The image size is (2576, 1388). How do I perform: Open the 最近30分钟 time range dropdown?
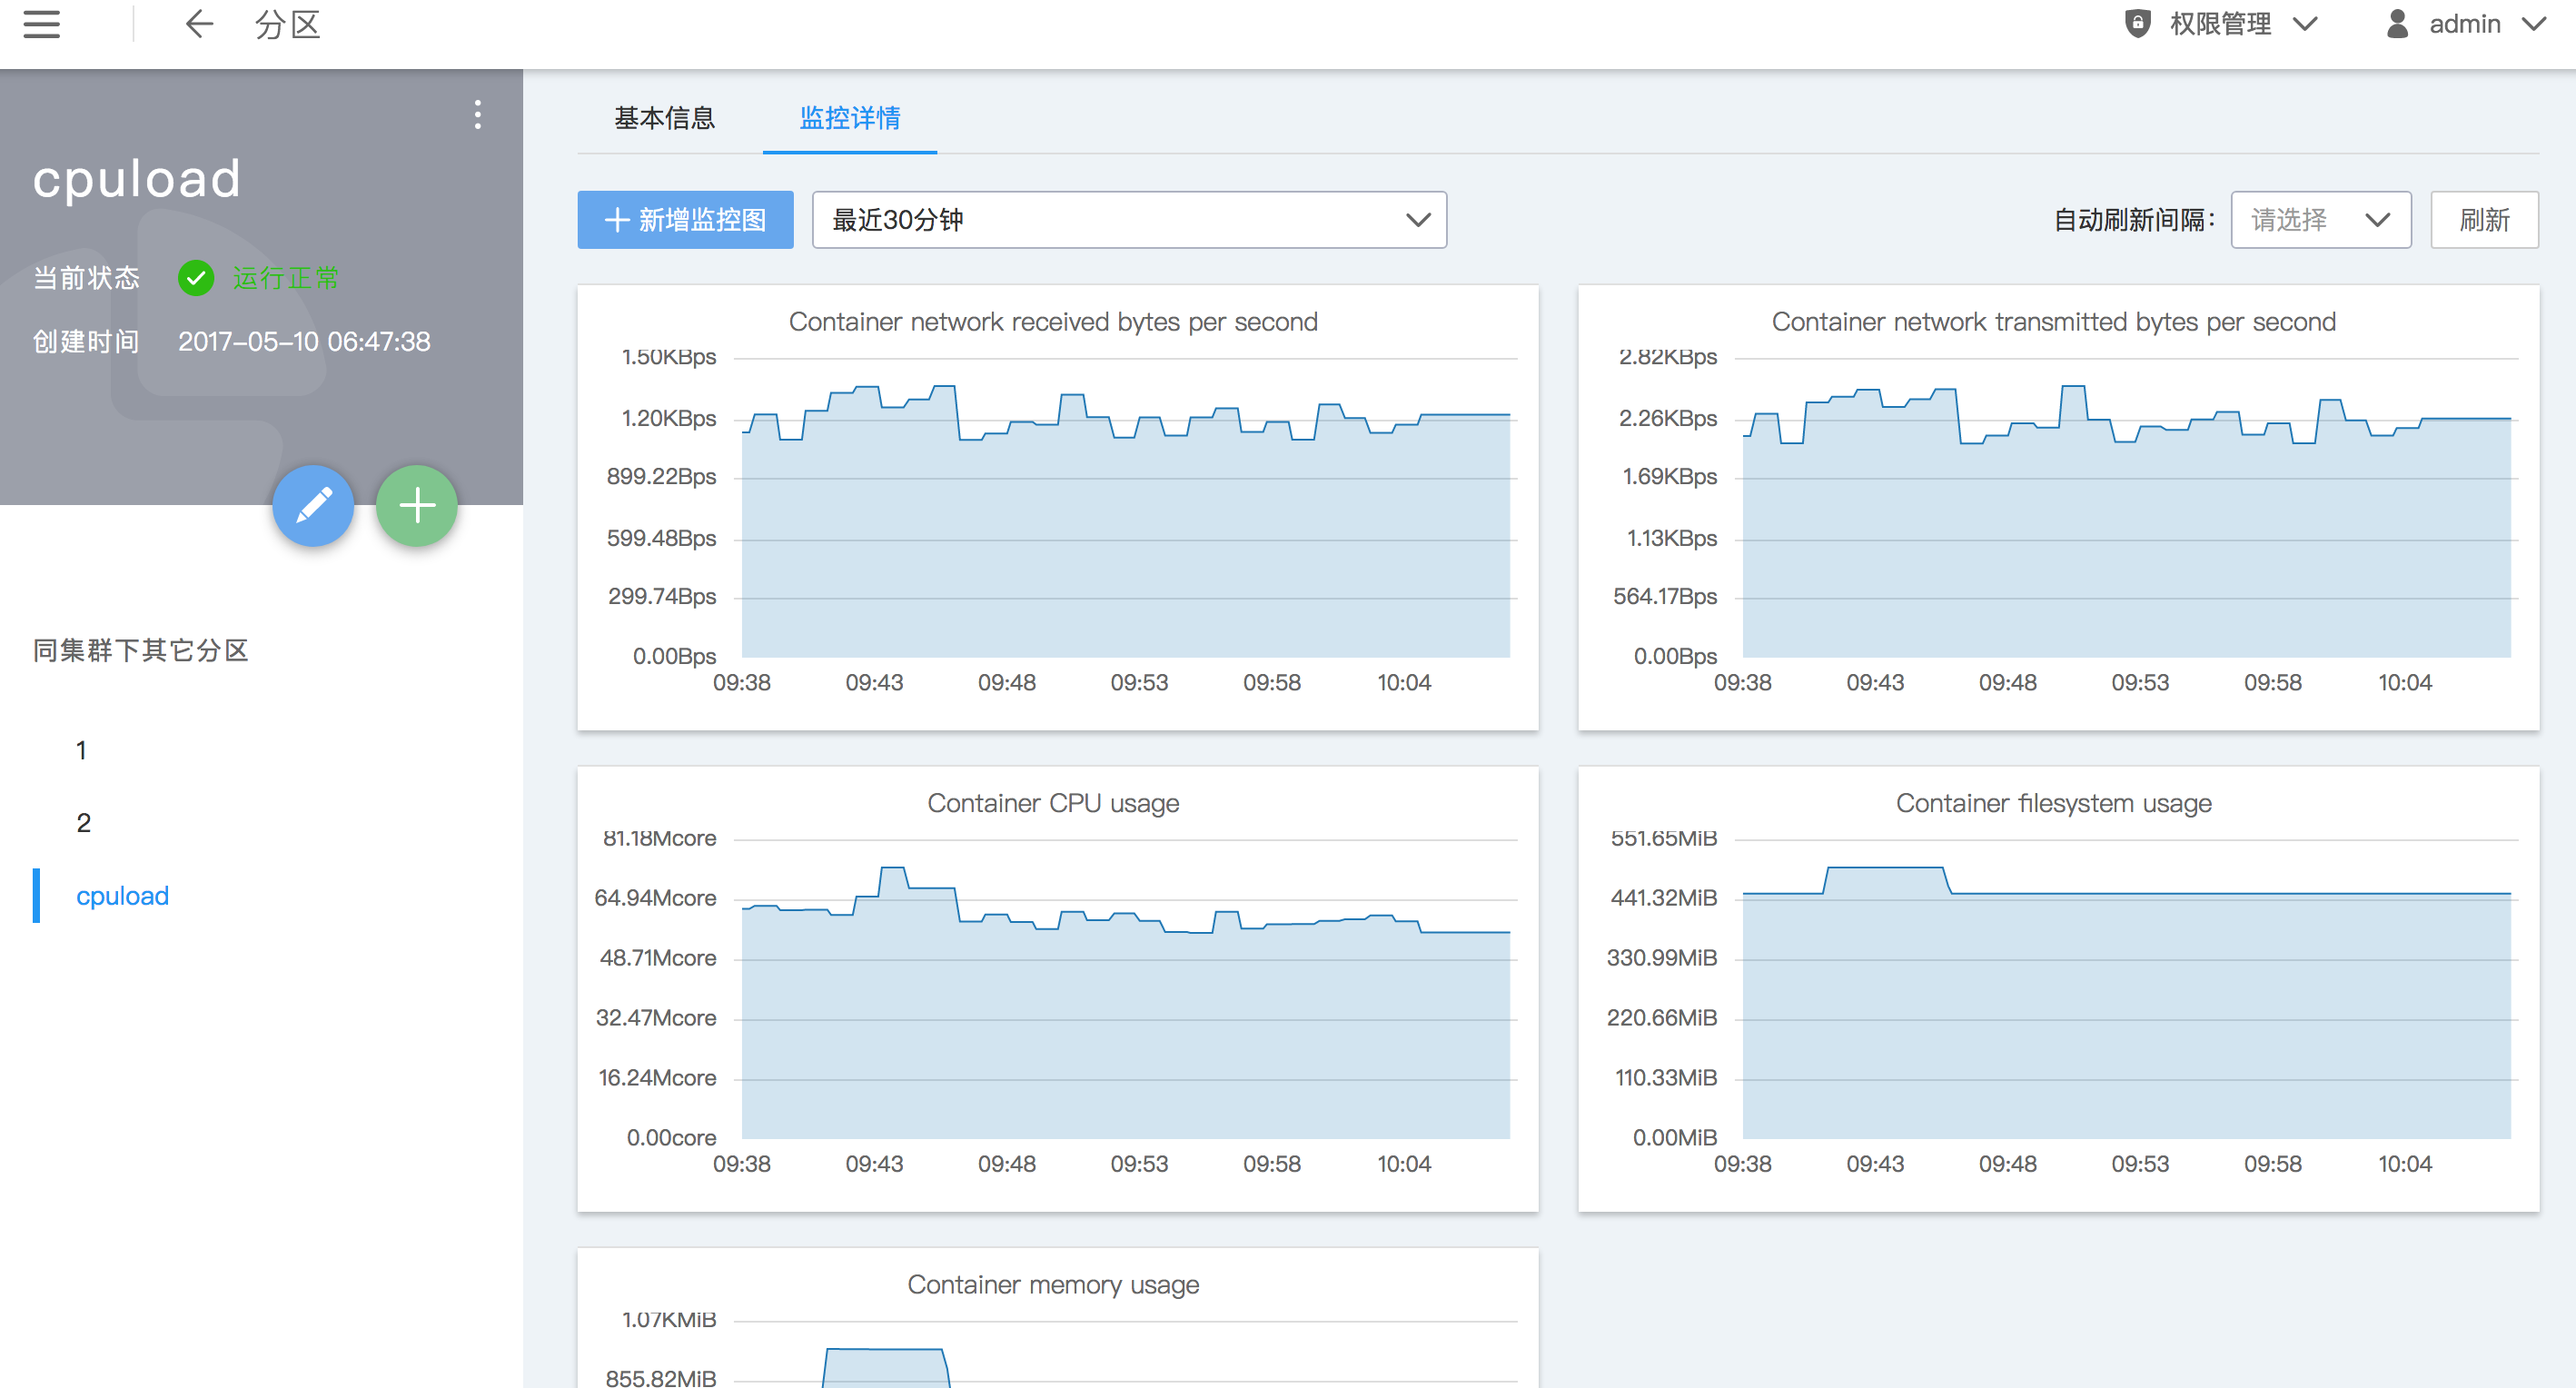click(x=1129, y=220)
